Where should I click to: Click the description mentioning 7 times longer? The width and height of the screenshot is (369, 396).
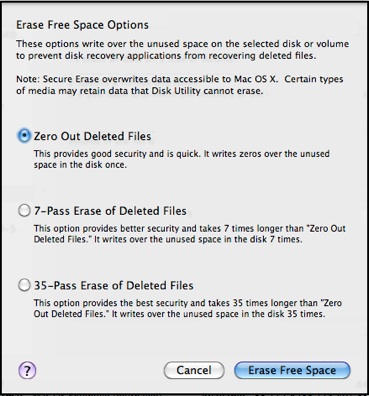(190, 234)
